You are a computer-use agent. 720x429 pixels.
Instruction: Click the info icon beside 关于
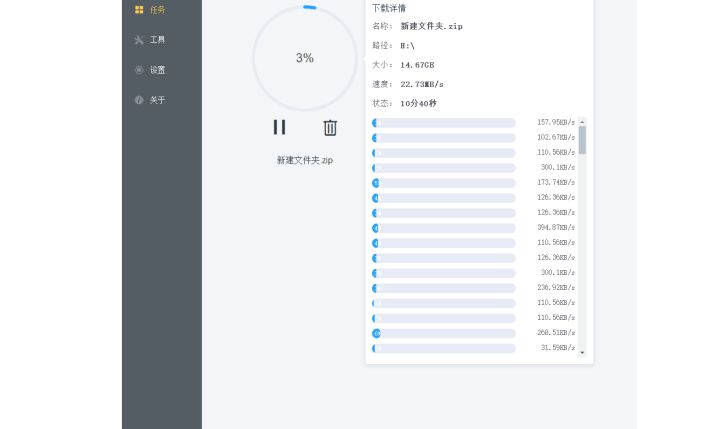(139, 100)
